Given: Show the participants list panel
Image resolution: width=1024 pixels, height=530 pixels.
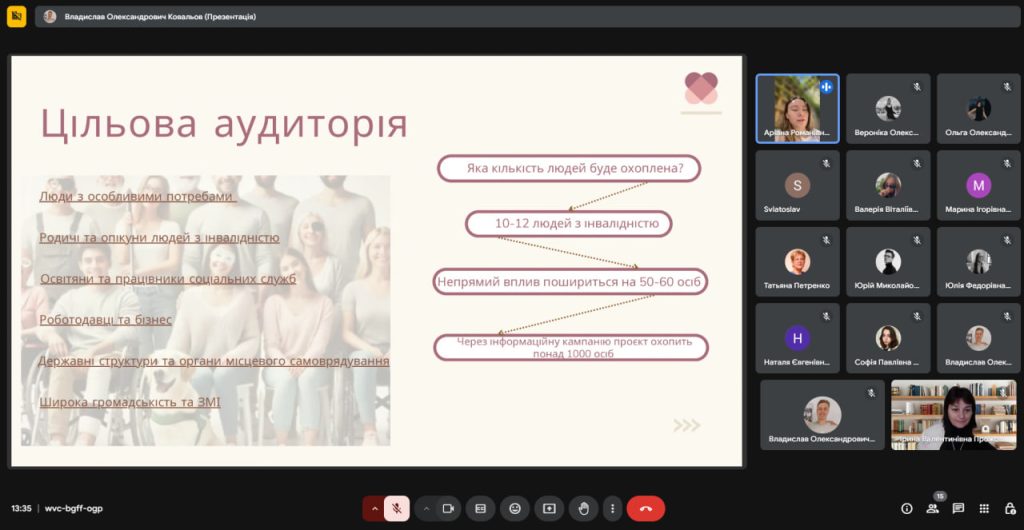Looking at the screenshot, I should 932,508.
